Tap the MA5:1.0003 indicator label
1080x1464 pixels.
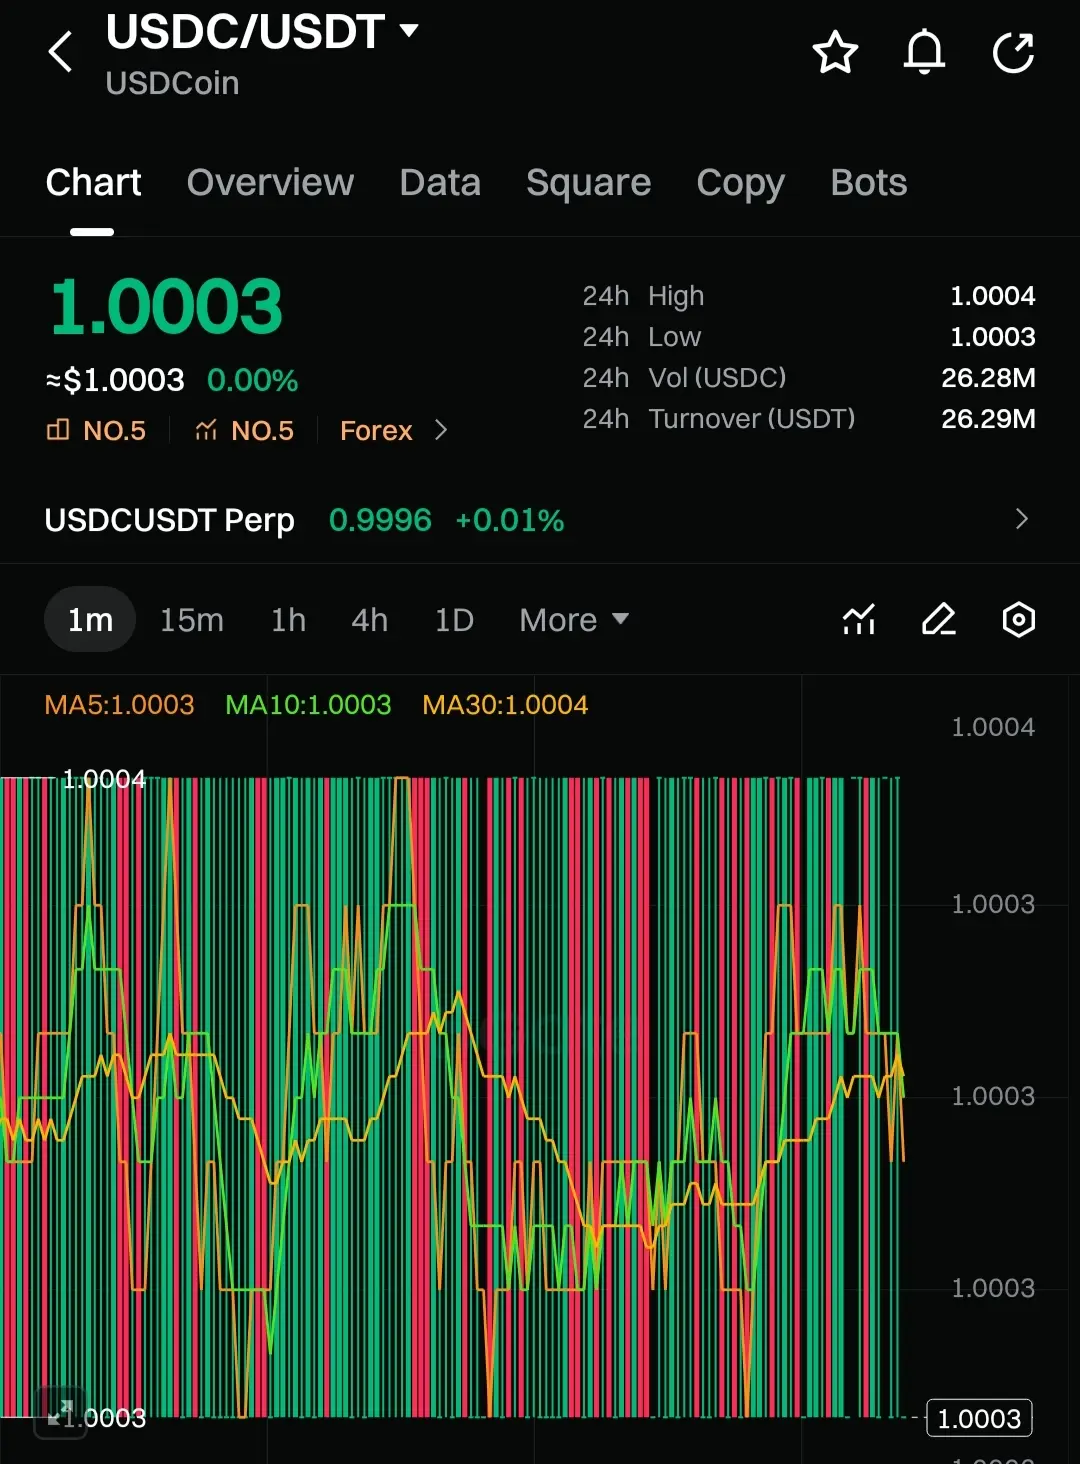coord(119,705)
